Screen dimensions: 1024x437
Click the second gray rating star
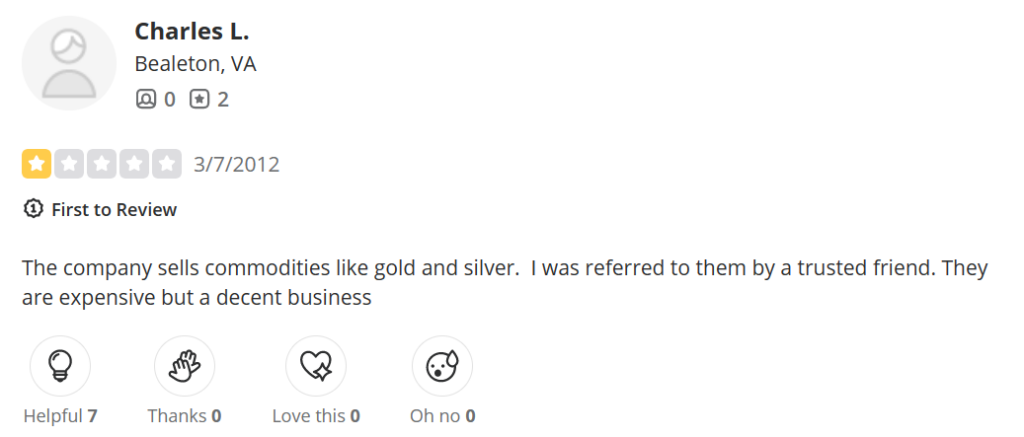point(69,164)
